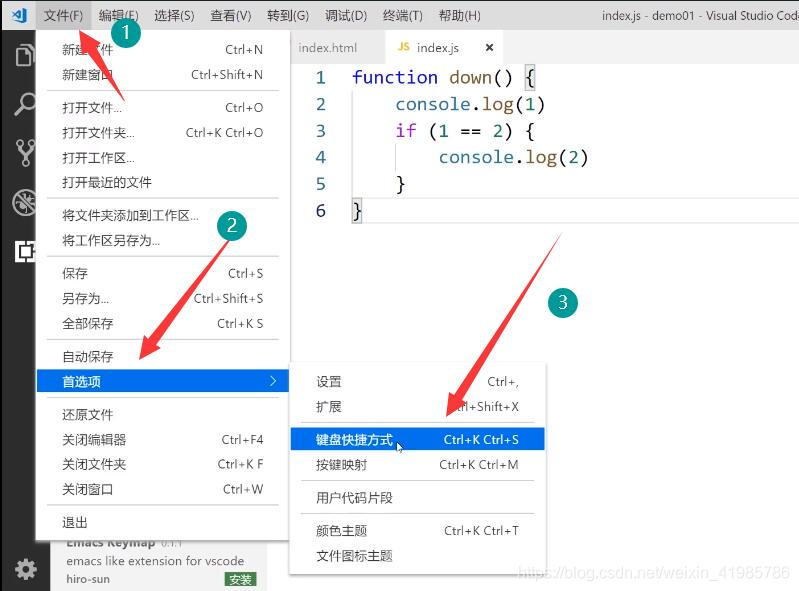The height and width of the screenshot is (591, 799).
Task: Open the 转到(G) menu
Action: 288,16
